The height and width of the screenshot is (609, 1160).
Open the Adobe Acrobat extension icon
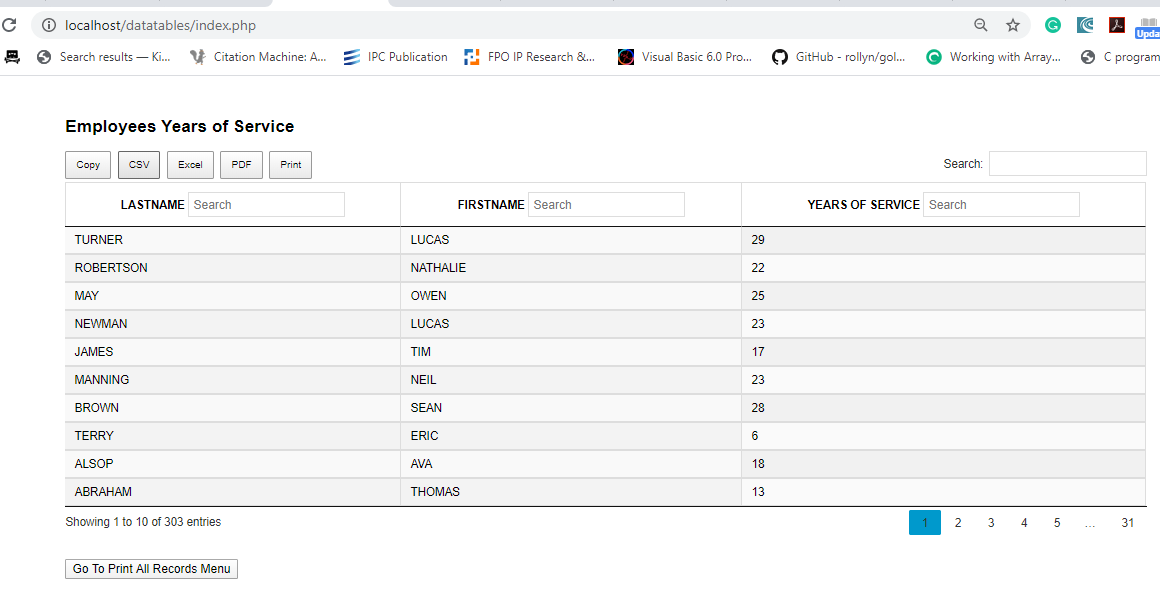point(1117,25)
